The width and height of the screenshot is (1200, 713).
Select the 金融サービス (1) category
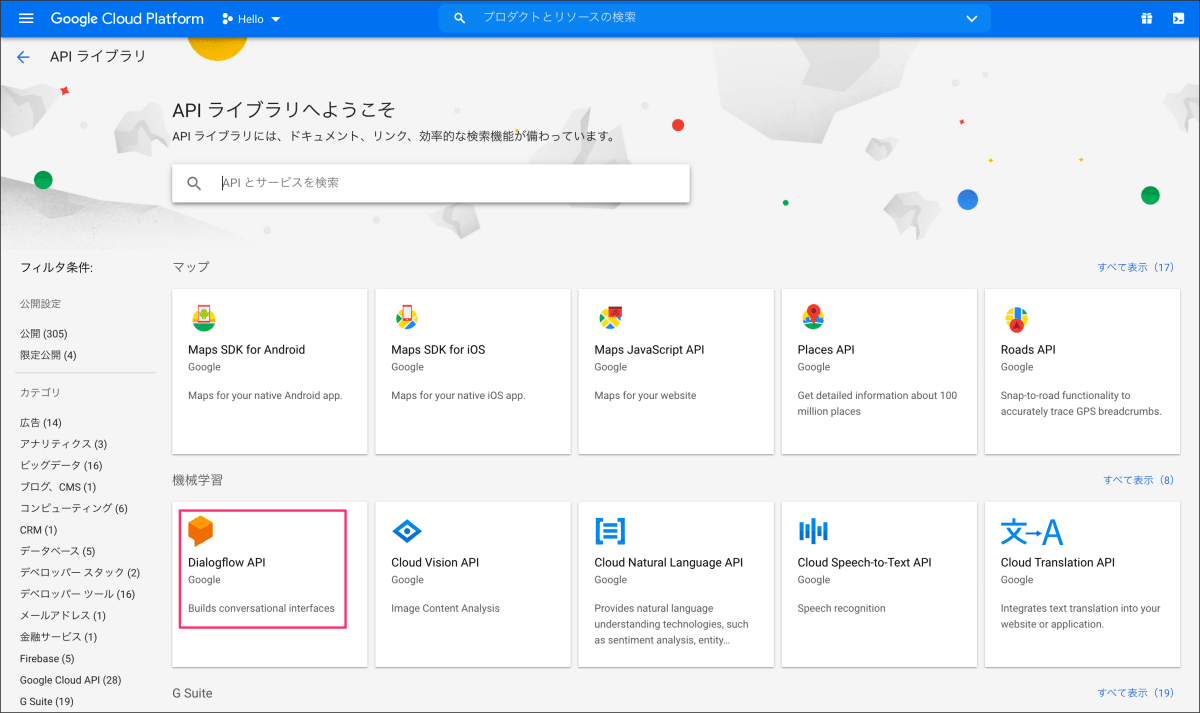tap(58, 637)
